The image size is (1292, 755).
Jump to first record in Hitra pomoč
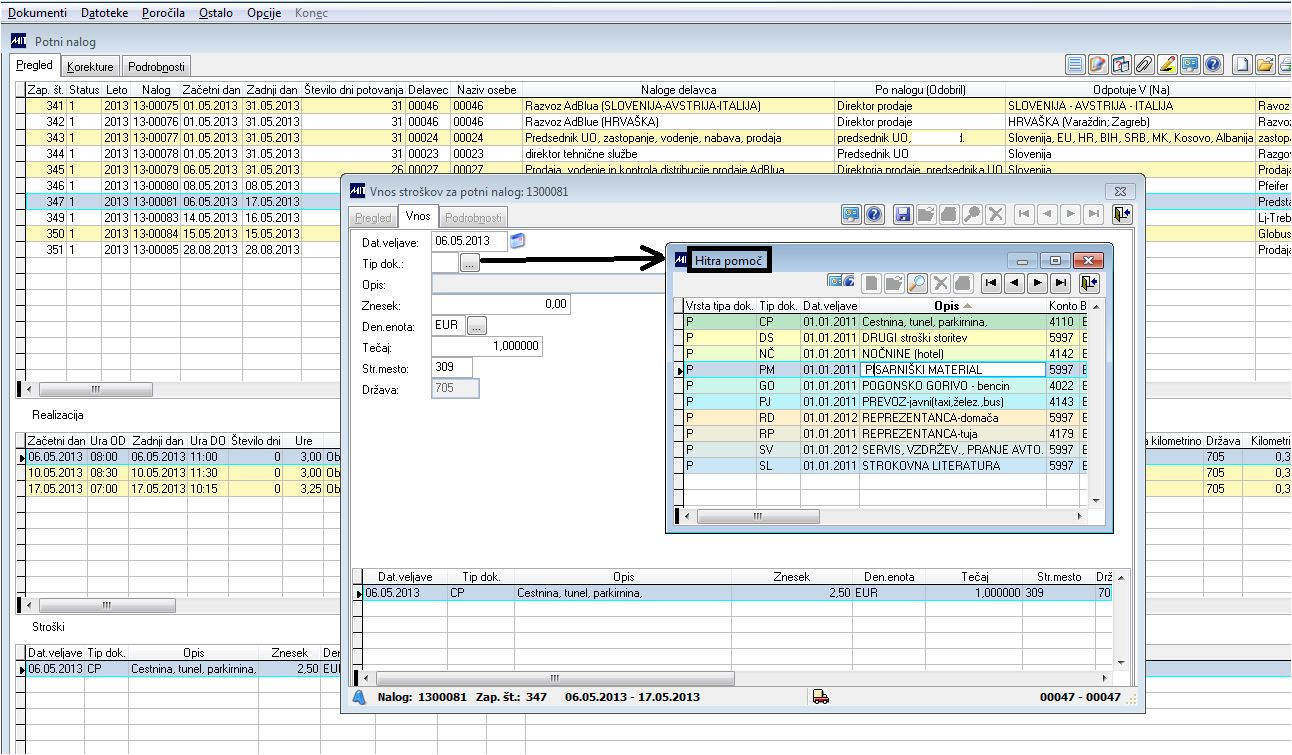[x=990, y=283]
